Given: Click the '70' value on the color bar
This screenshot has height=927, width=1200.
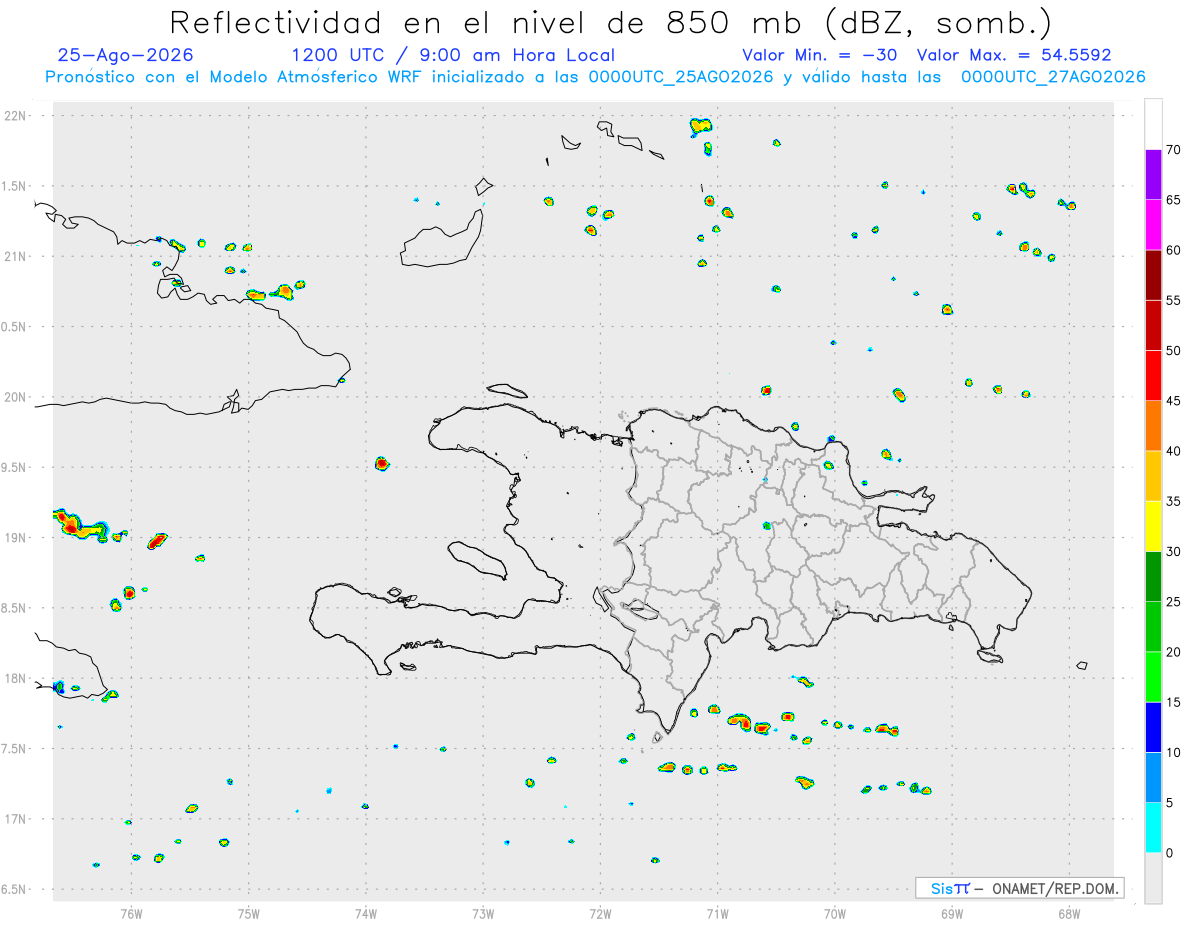Looking at the screenshot, I should [x=1173, y=150].
